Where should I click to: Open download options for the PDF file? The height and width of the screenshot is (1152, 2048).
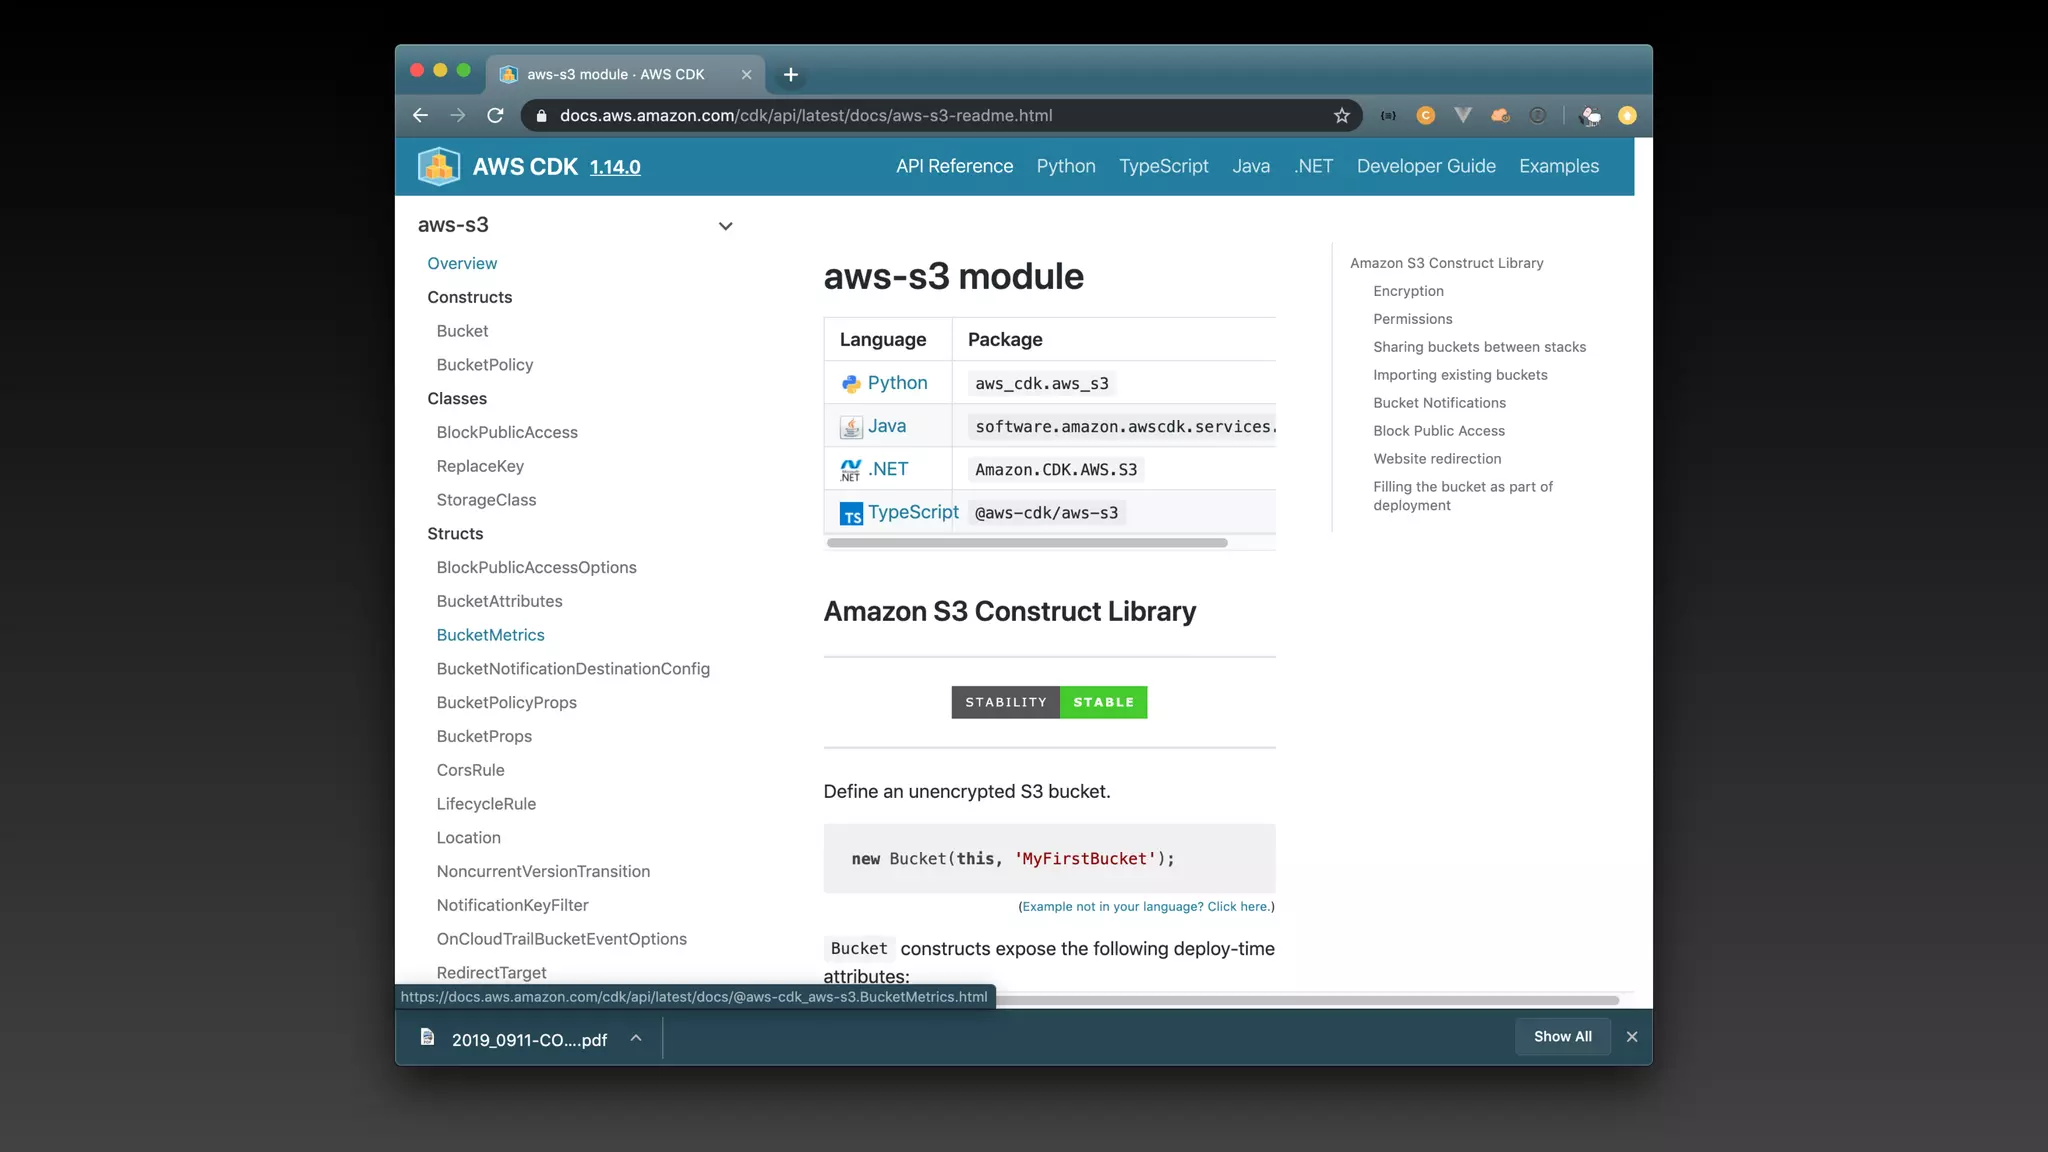pos(636,1038)
